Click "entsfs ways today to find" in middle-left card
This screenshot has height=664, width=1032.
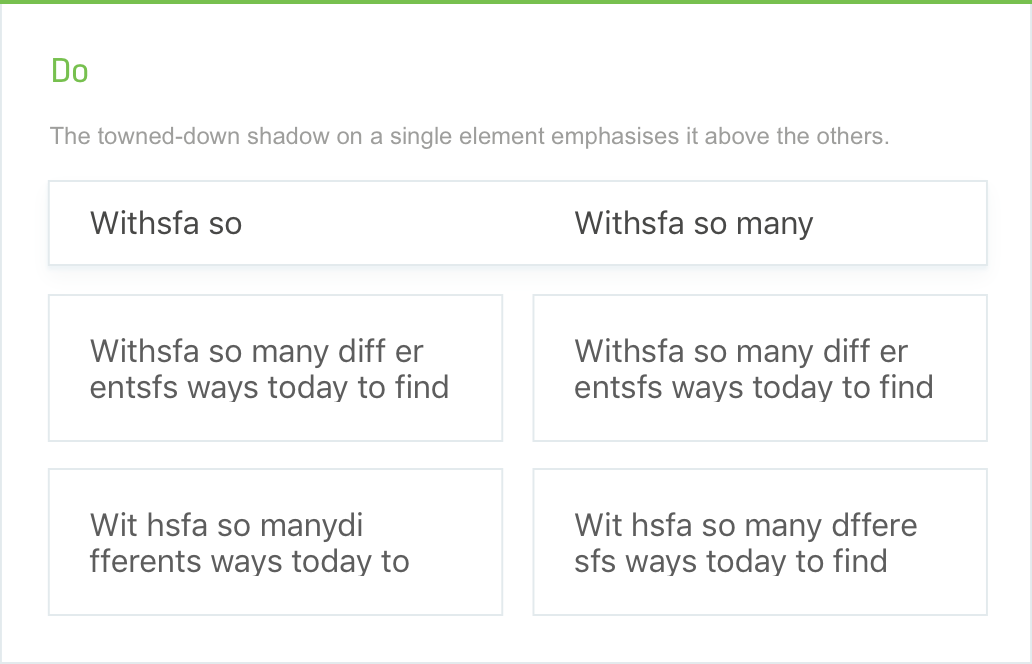269,388
